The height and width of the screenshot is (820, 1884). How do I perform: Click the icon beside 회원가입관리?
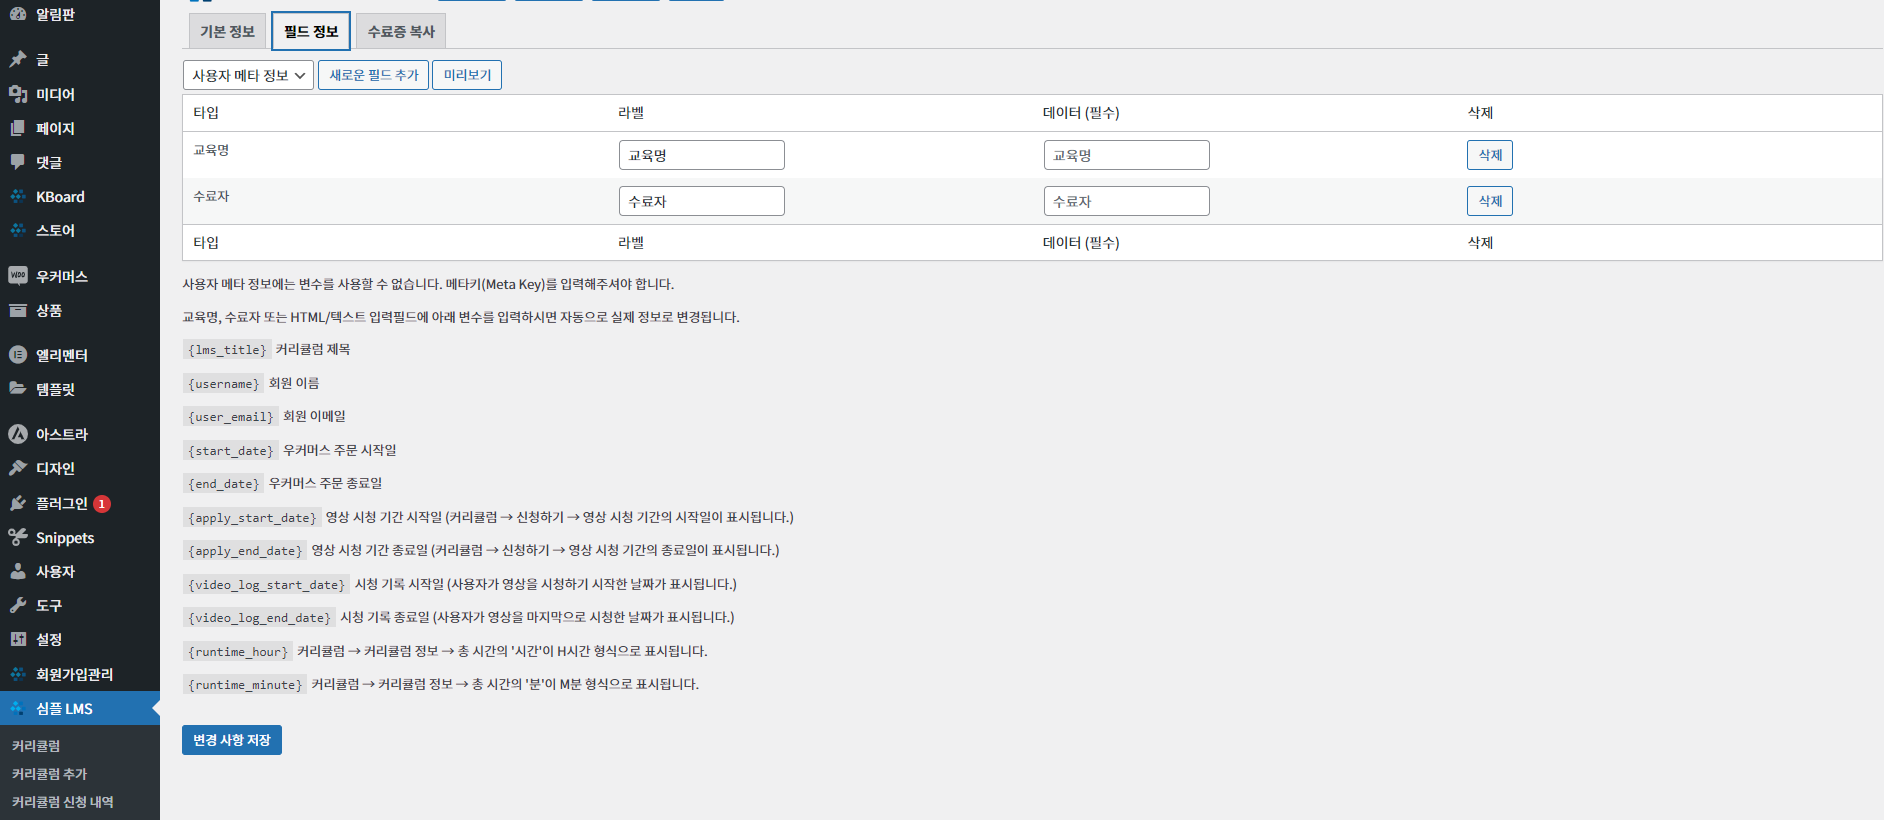(x=18, y=674)
